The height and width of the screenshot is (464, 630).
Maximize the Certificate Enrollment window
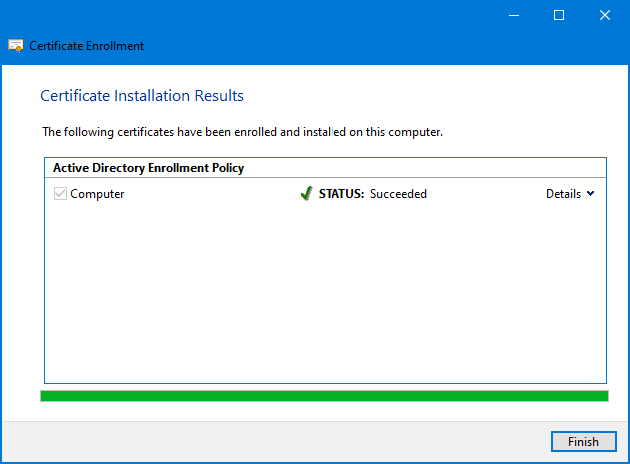coord(559,15)
